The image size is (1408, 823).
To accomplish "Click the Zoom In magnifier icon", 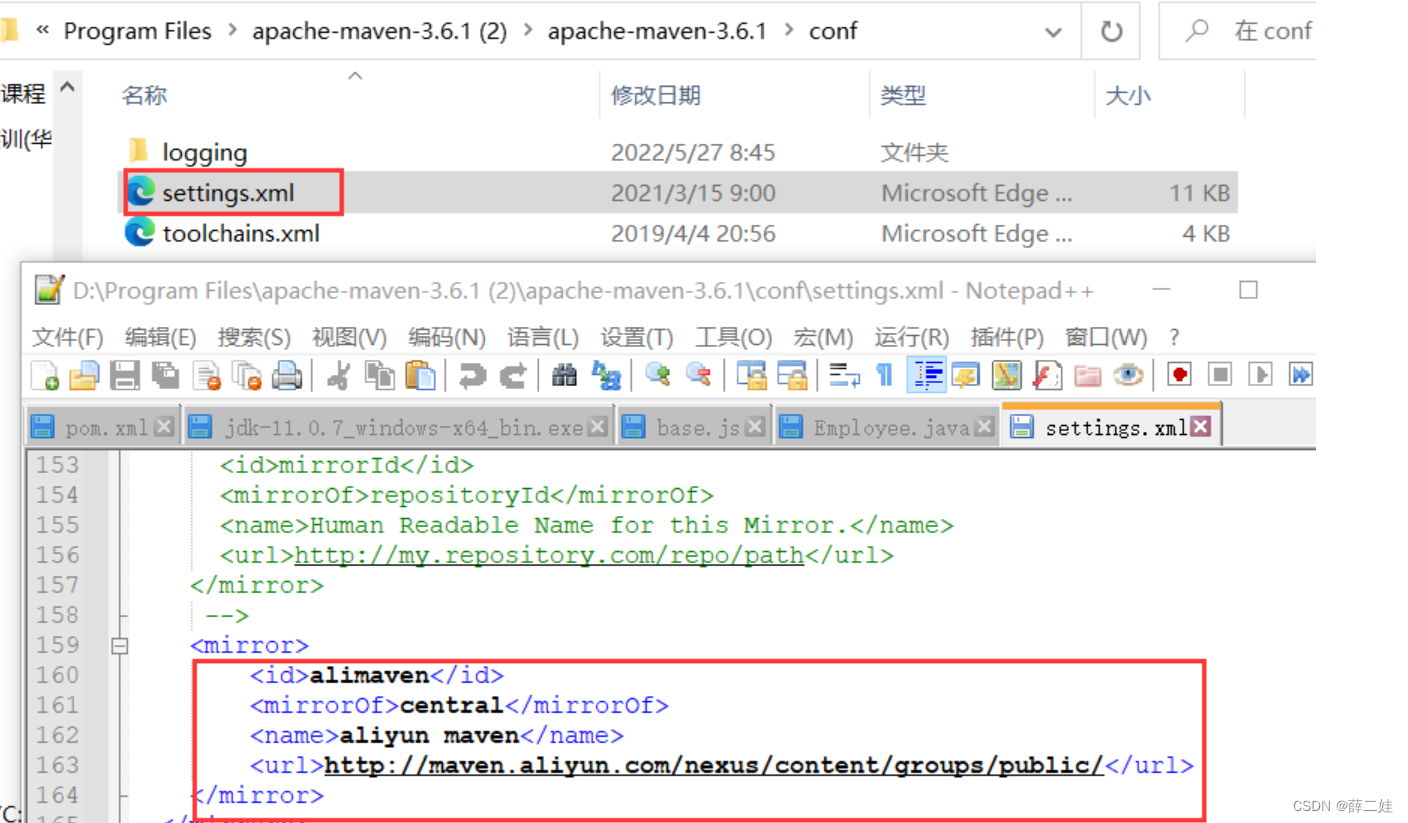I will tap(658, 376).
